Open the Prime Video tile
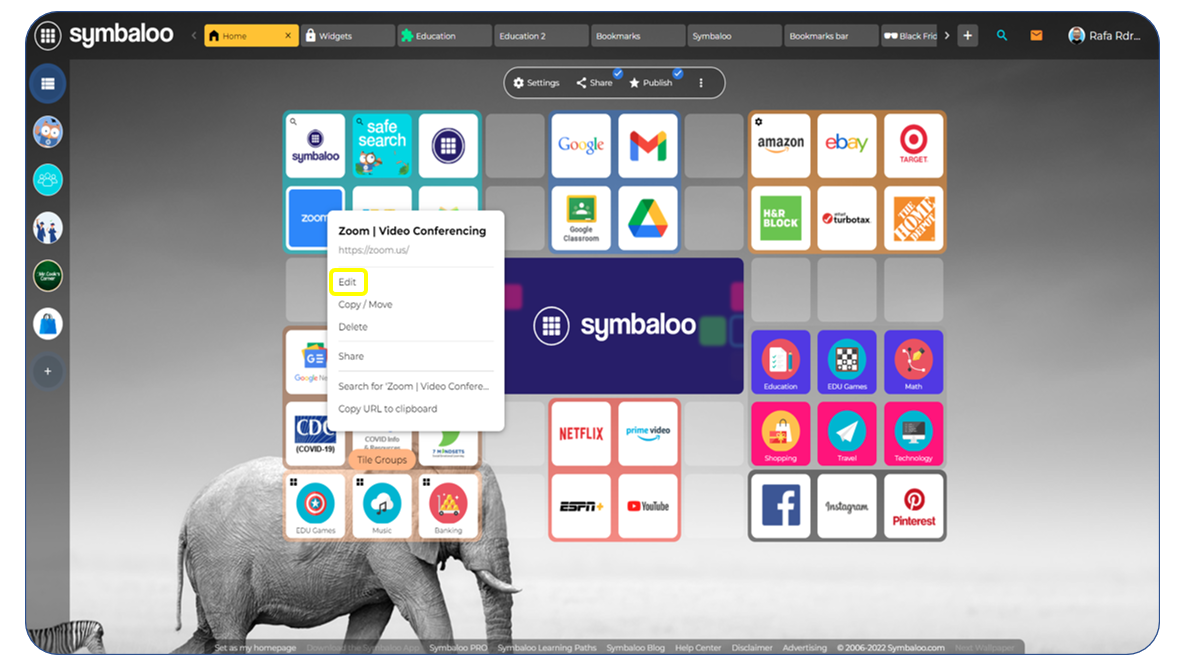This screenshot has width=1180, height=668. [x=648, y=434]
